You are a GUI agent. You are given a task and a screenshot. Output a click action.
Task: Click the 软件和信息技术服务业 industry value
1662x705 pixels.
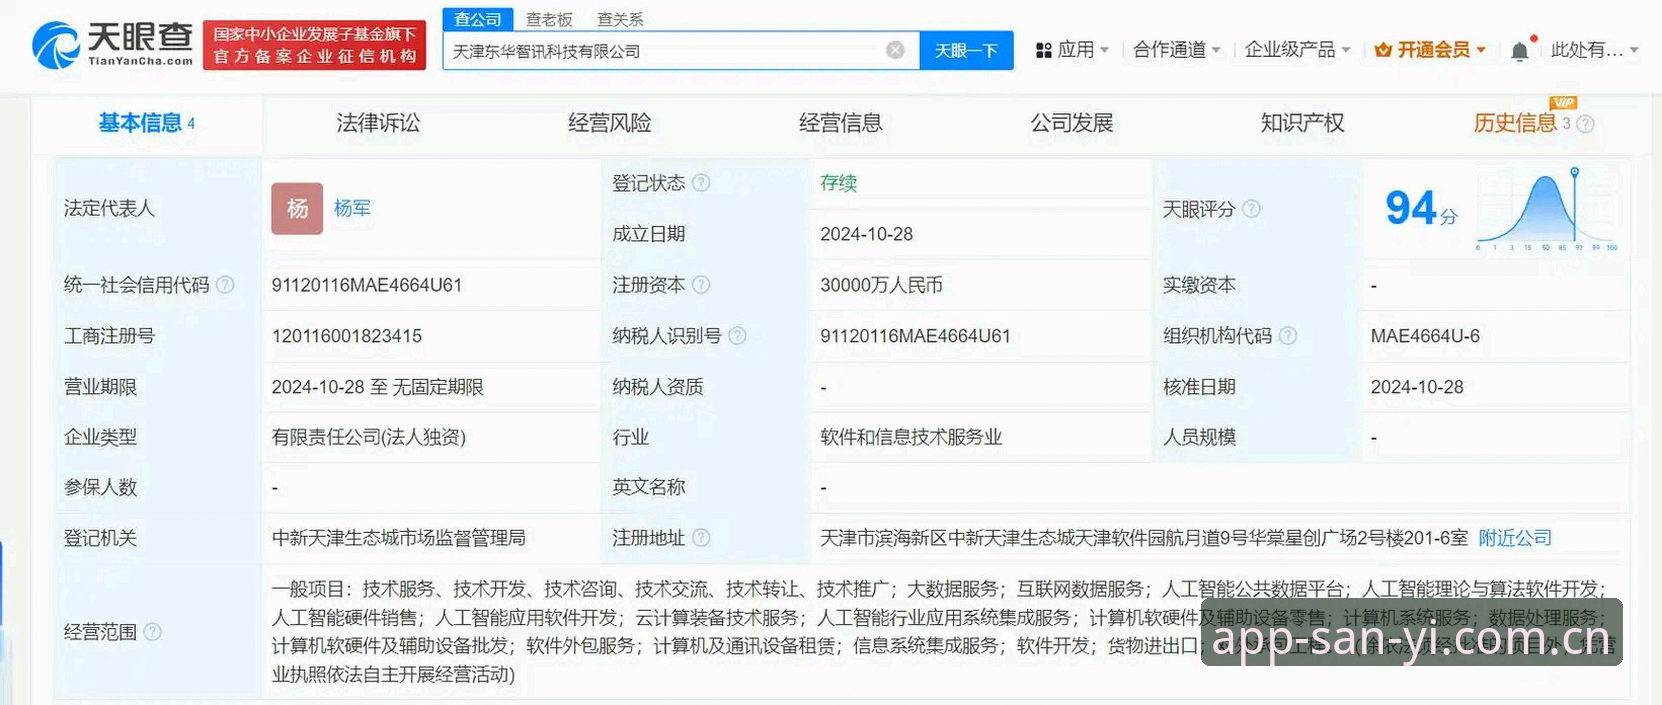pos(911,437)
